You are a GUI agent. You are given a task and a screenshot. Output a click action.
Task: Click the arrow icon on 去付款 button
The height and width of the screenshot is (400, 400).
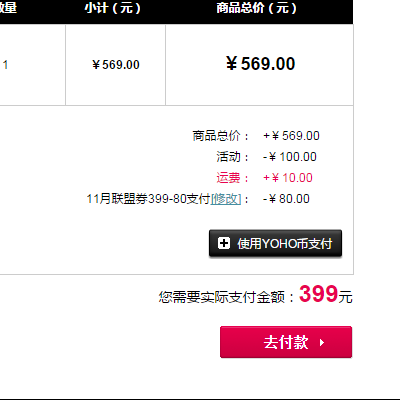322,343
